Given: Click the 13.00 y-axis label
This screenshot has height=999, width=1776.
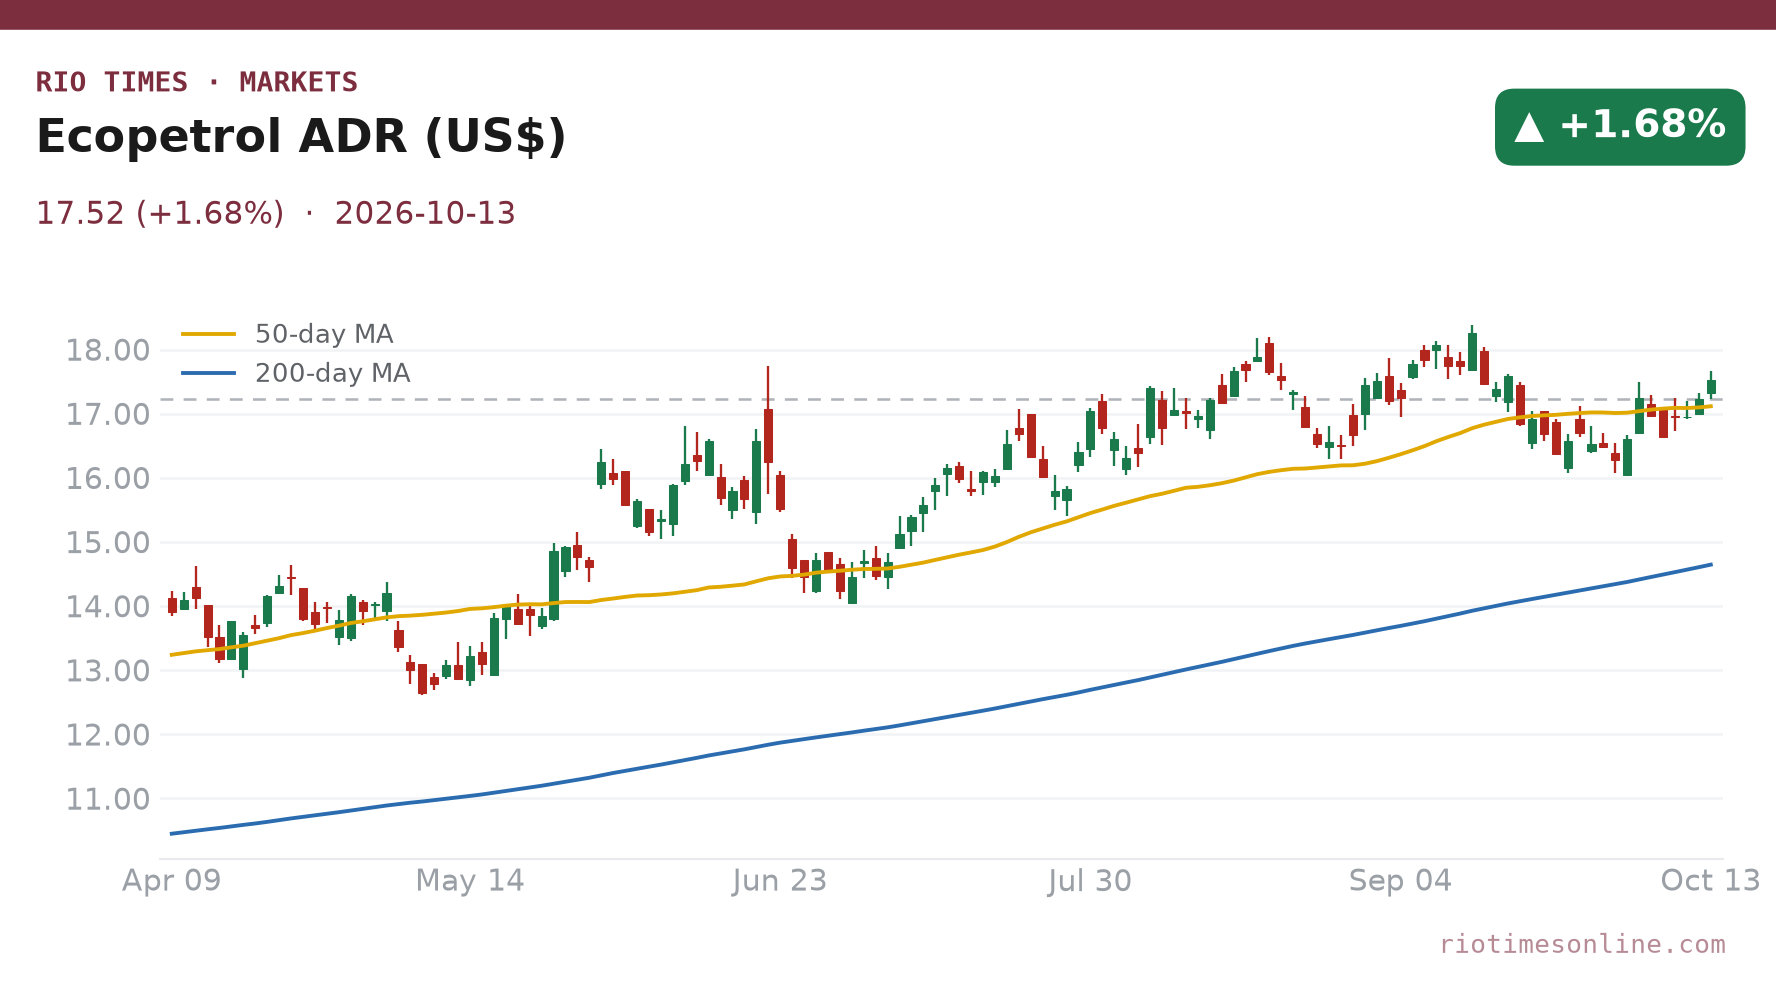Looking at the screenshot, I should 107,671.
